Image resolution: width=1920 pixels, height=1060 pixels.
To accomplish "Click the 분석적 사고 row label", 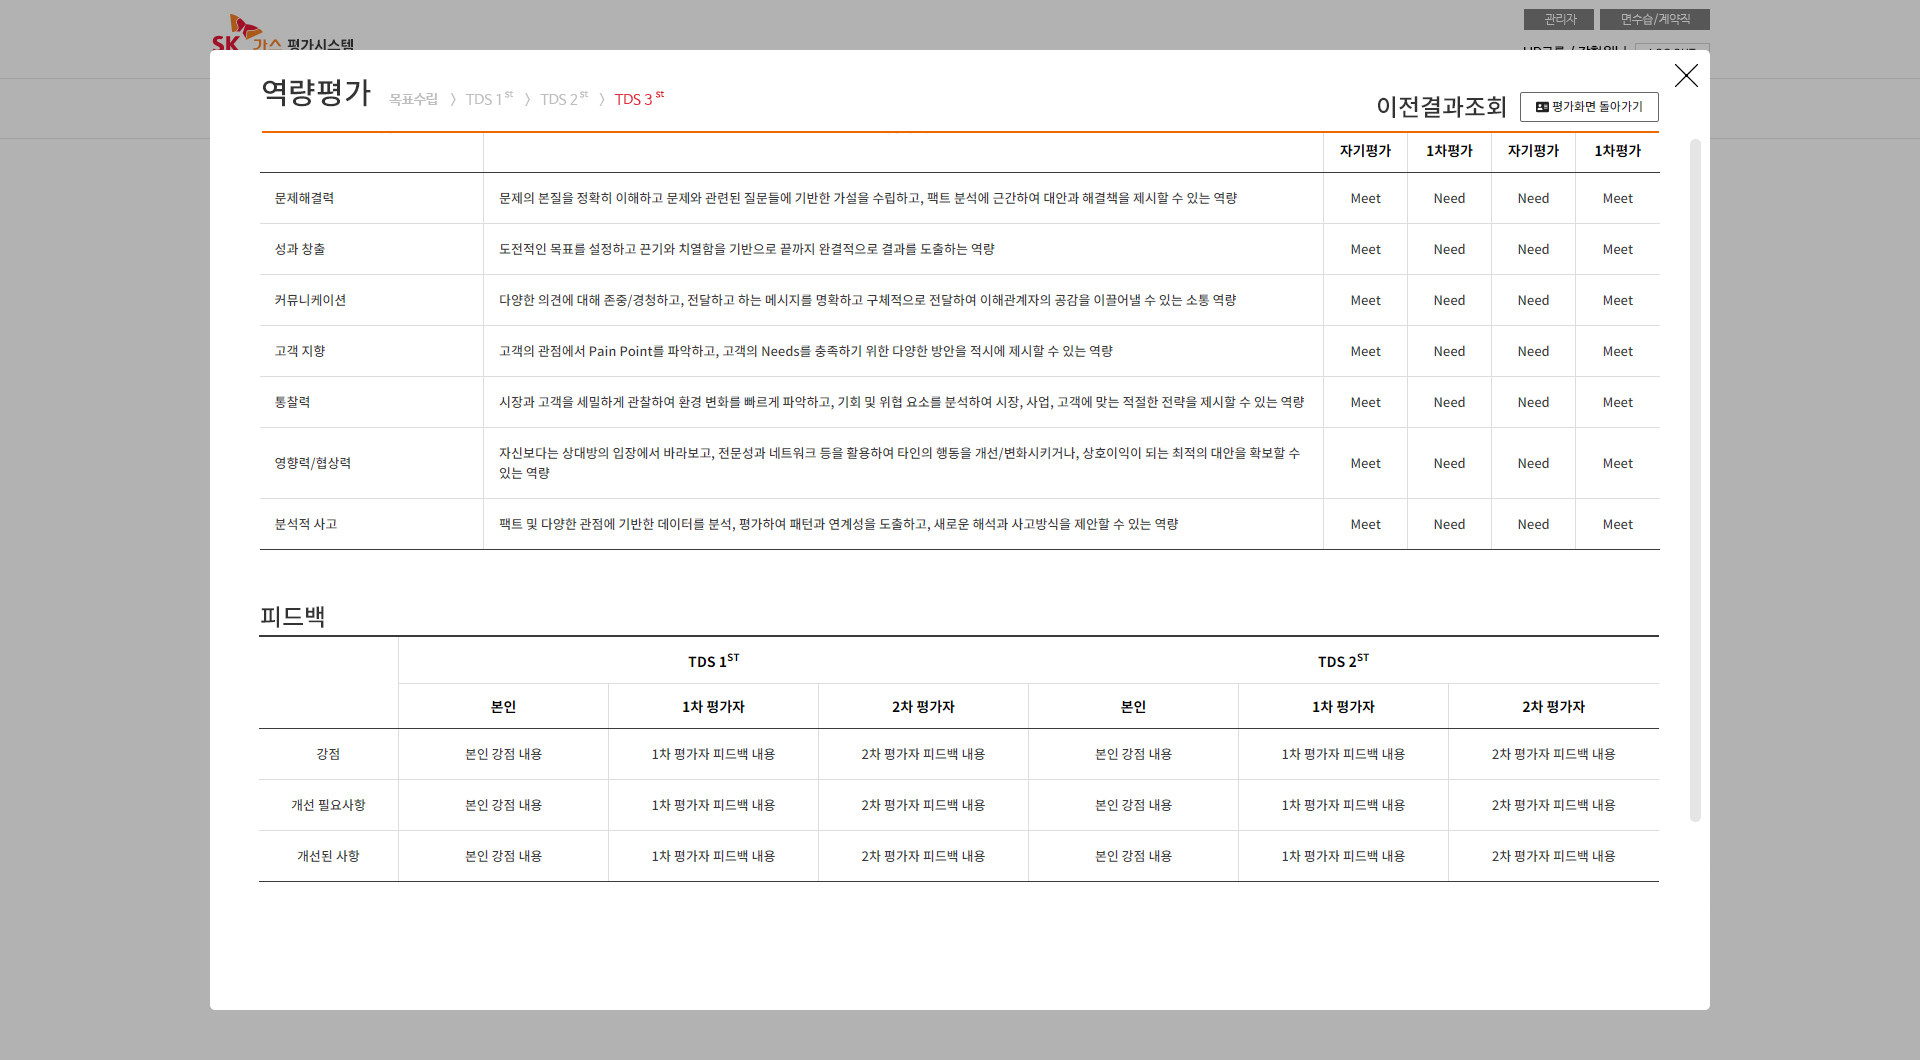I will [x=306, y=524].
